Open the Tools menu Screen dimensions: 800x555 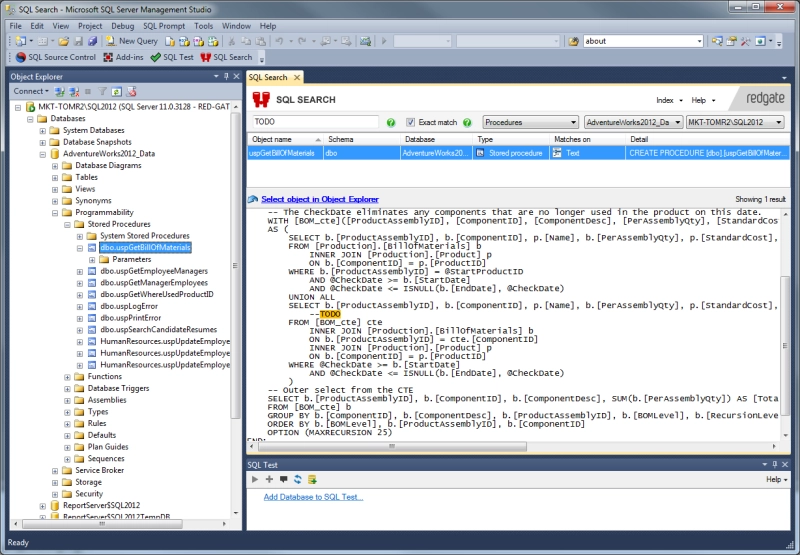[x=203, y=26]
